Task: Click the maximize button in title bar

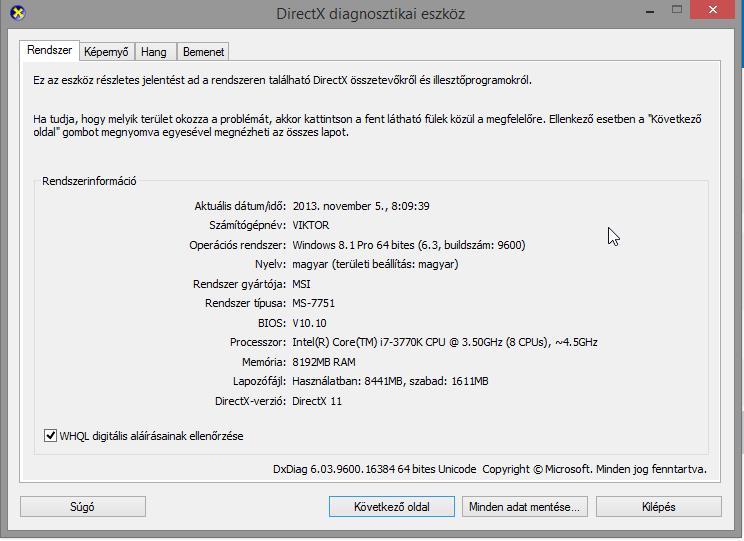Action: pyautogui.click(x=677, y=9)
